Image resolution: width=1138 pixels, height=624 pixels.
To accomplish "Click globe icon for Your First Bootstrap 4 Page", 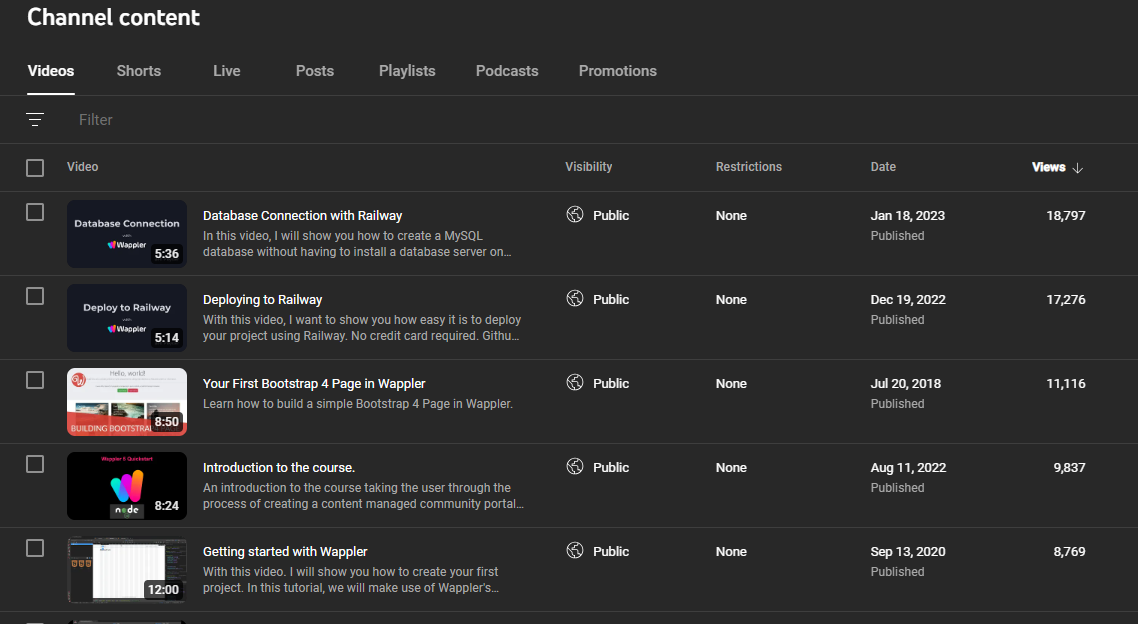I will click(575, 383).
